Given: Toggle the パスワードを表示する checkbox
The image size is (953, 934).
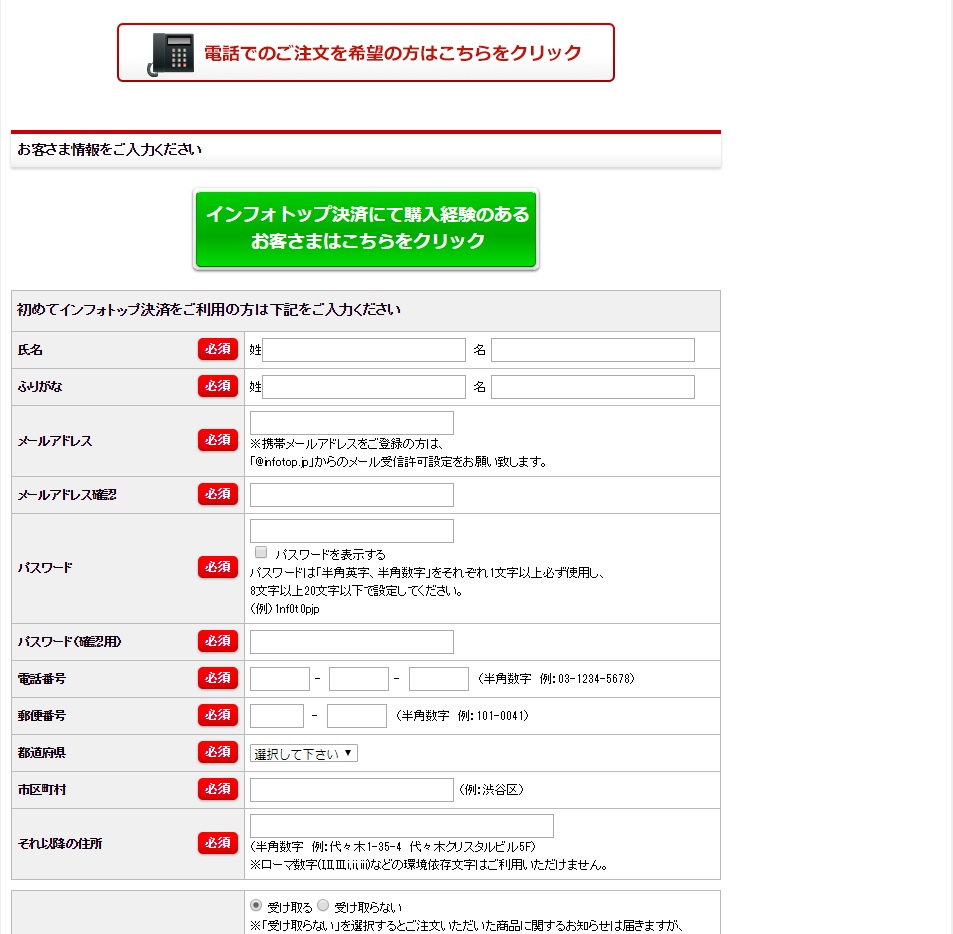Looking at the screenshot, I should [x=261, y=552].
